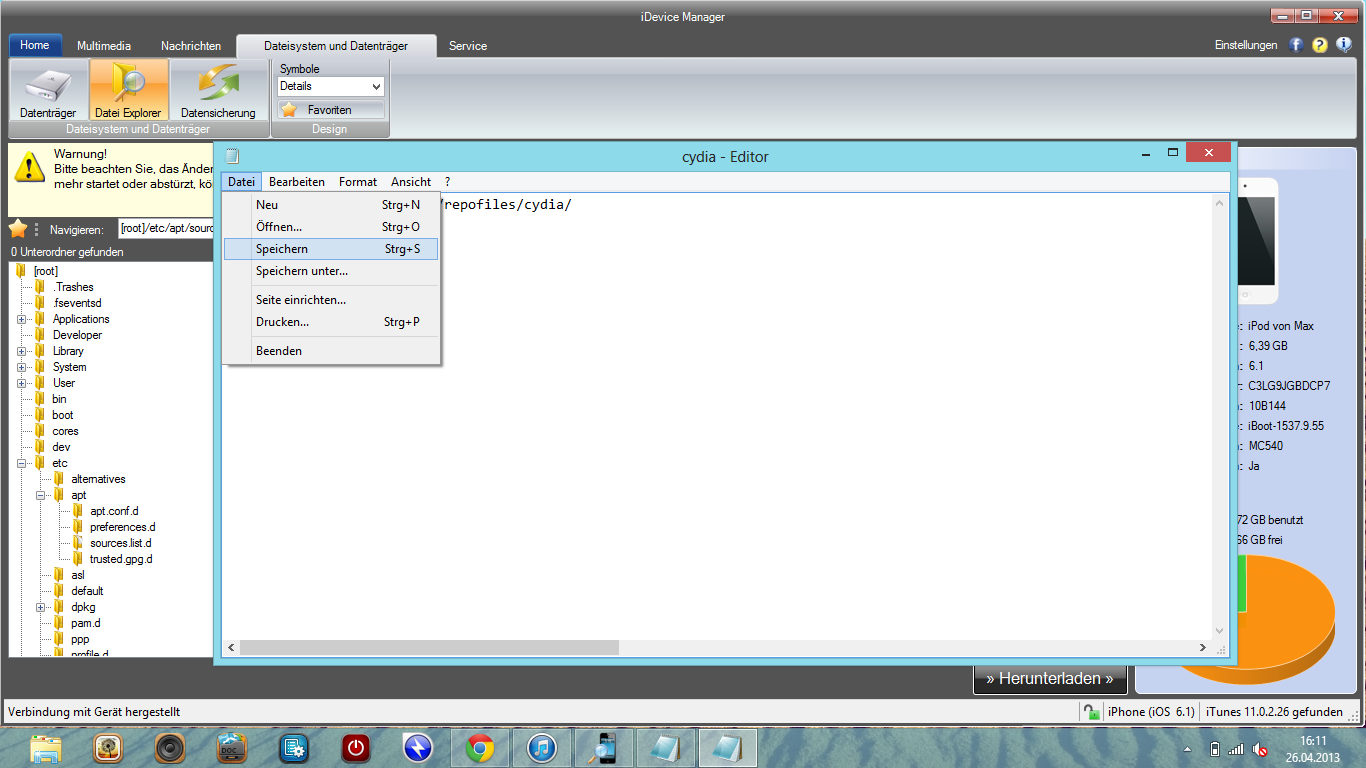
Task: Select the Developer folder in tree
Action: 77,335
